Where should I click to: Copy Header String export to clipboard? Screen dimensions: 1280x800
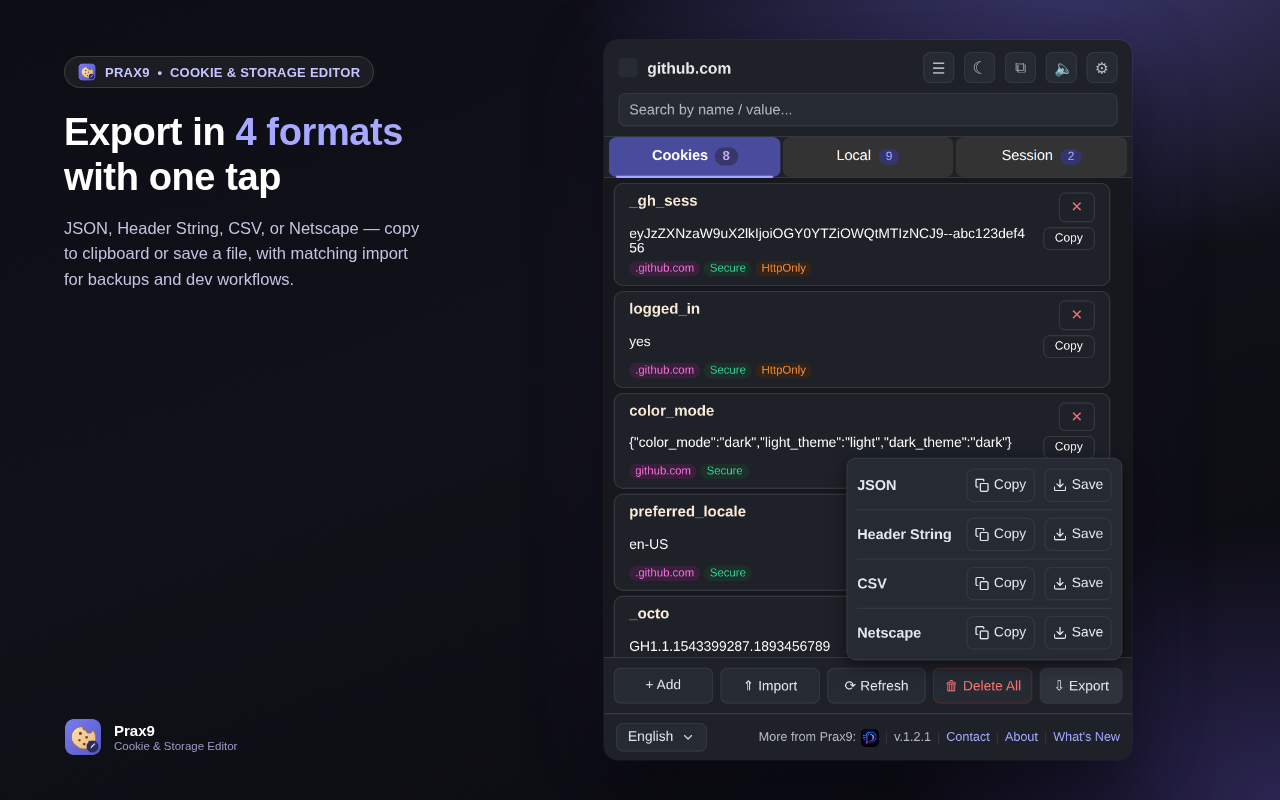point(1001,534)
